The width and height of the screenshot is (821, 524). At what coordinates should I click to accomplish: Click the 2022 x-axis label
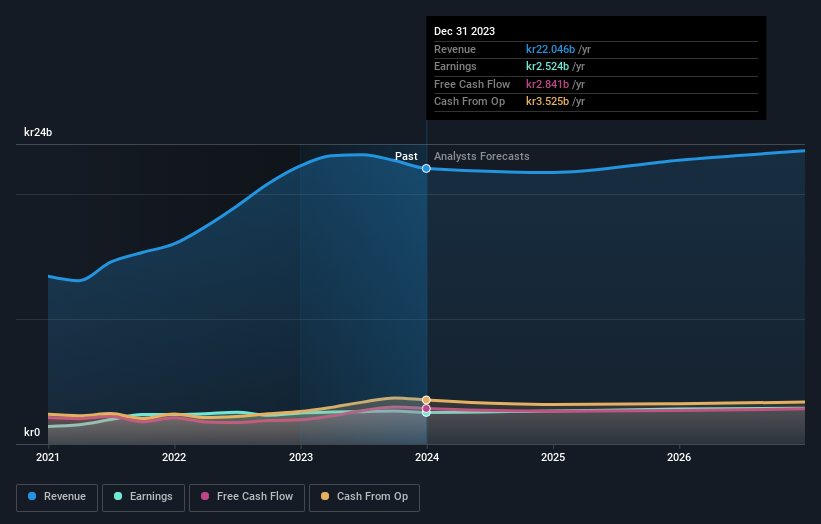174,457
